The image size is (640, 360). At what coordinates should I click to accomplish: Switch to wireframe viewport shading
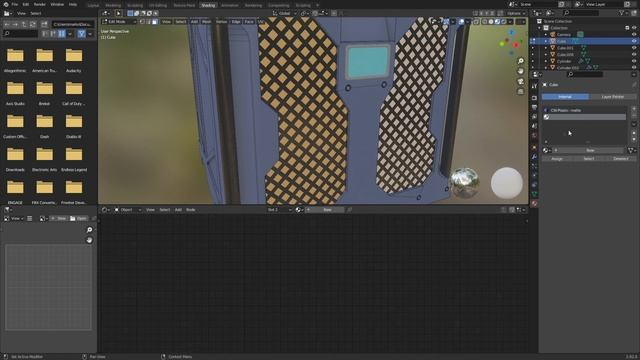pyautogui.click(x=485, y=22)
